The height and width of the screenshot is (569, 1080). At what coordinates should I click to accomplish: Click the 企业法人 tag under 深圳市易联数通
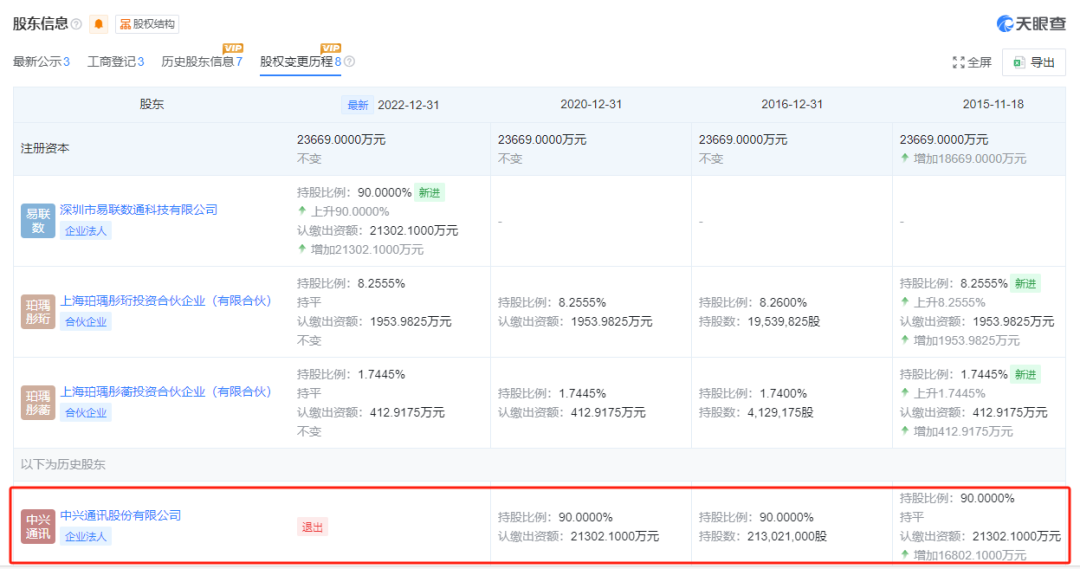pyautogui.click(x=85, y=231)
